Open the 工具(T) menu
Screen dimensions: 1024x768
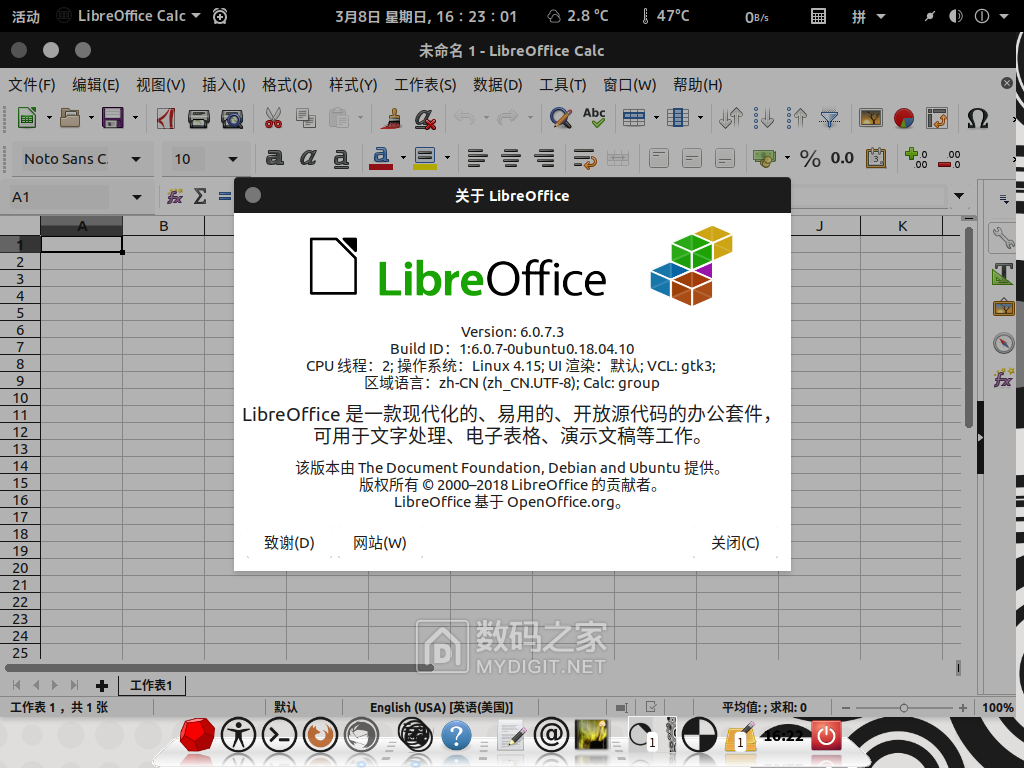point(562,85)
